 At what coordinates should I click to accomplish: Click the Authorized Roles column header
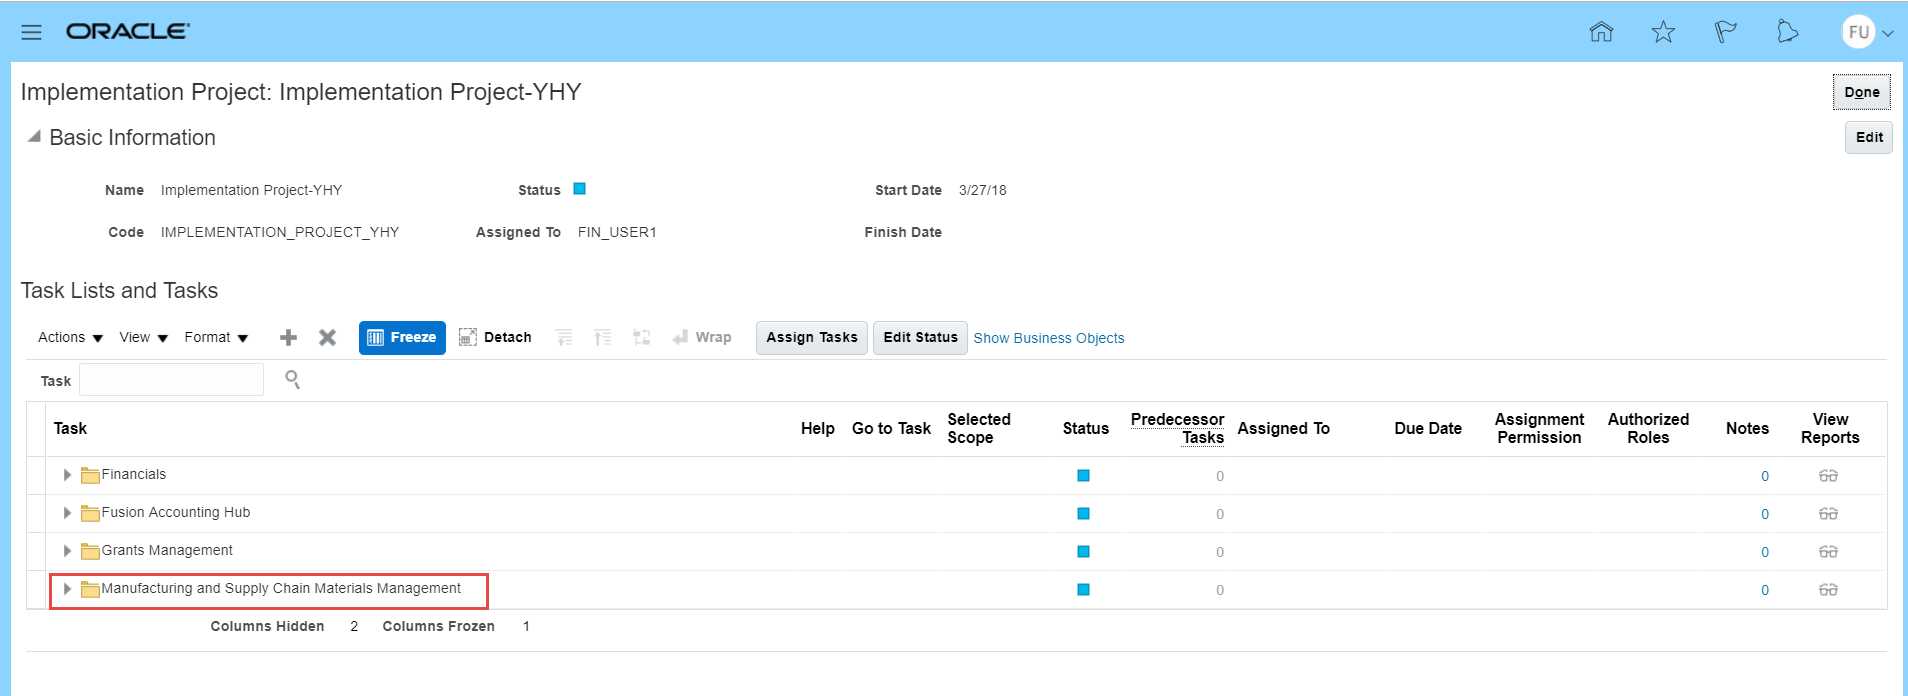(1648, 428)
